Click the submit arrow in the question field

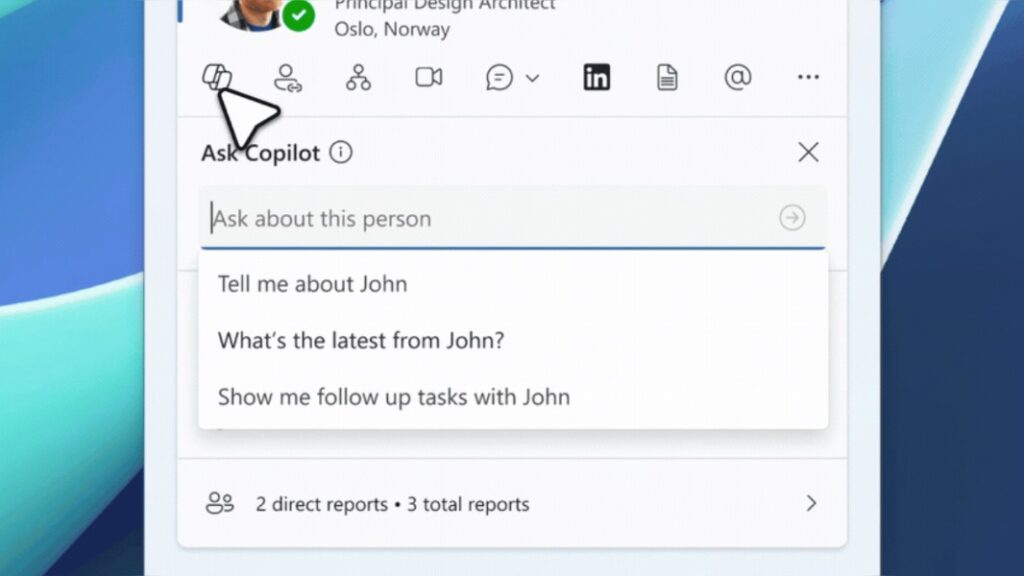[790, 217]
